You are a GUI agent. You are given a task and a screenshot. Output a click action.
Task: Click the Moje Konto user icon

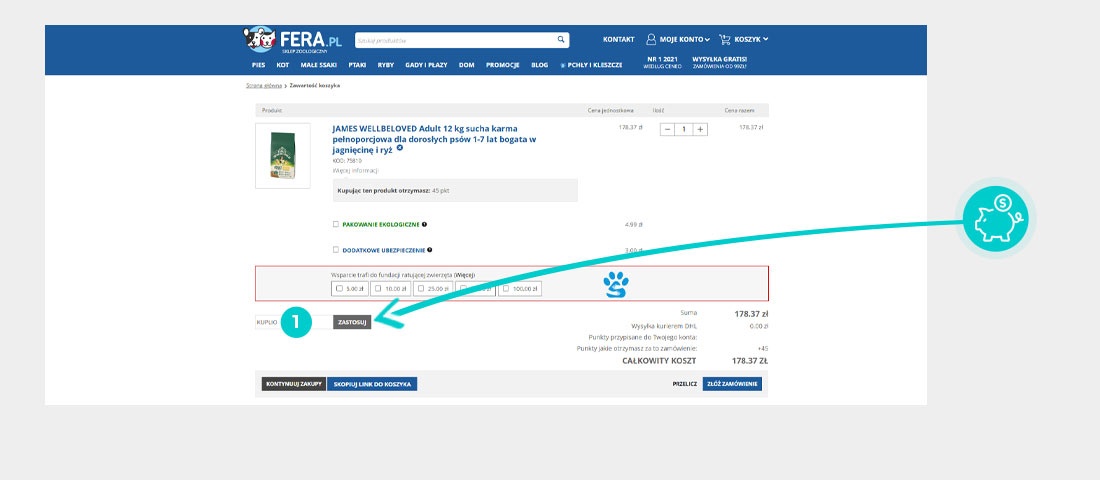651,39
